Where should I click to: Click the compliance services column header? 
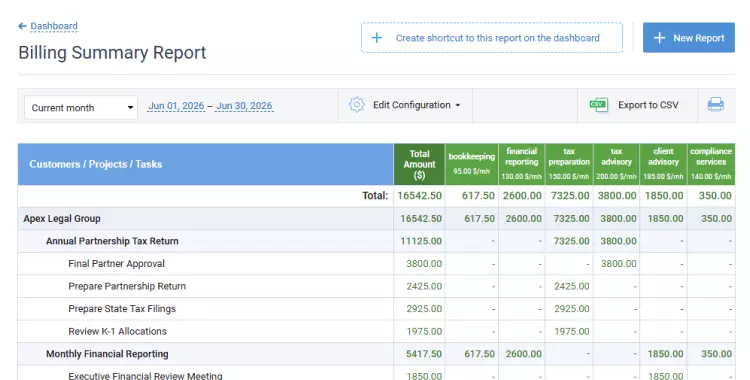711,164
